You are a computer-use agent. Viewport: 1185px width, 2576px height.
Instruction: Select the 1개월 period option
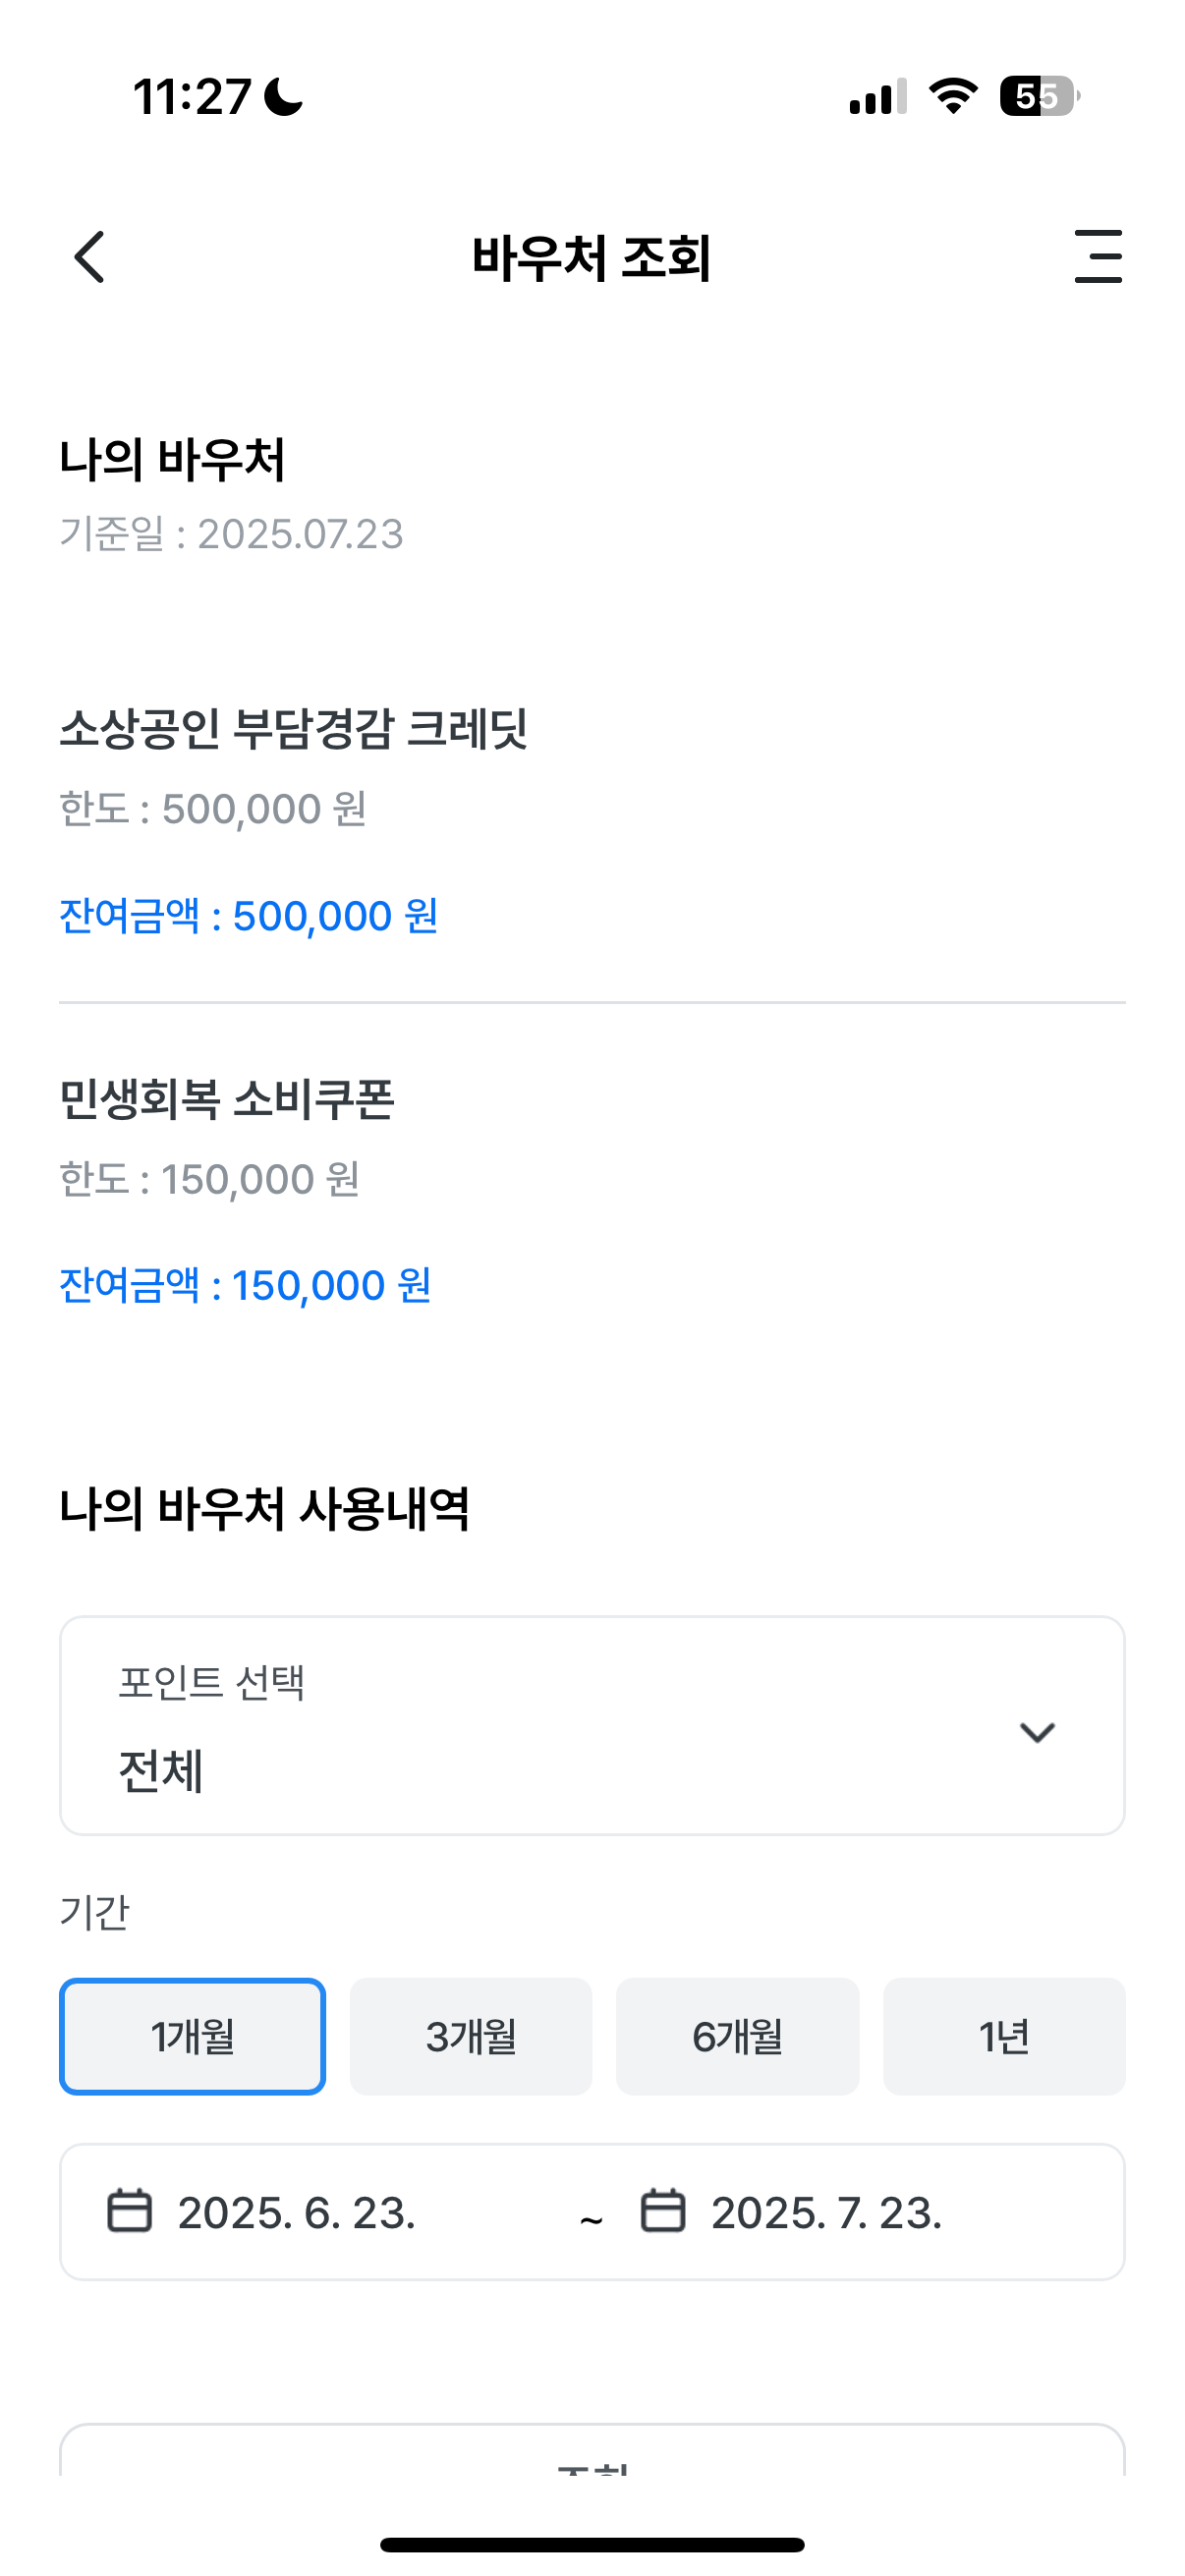(192, 2036)
